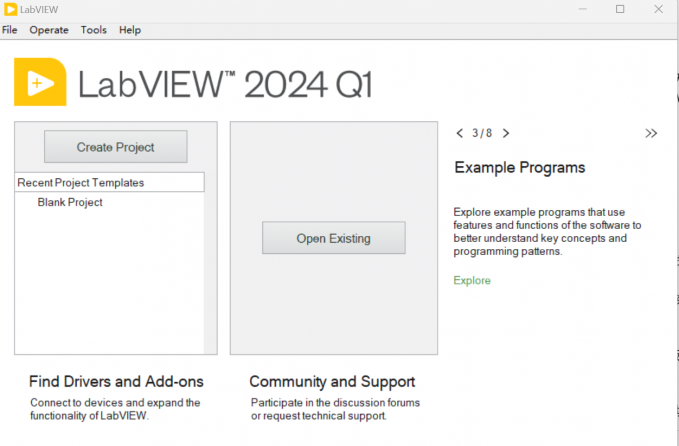Screen dimensions: 679x446
Task: Go to previous info panel page
Action: 459,133
